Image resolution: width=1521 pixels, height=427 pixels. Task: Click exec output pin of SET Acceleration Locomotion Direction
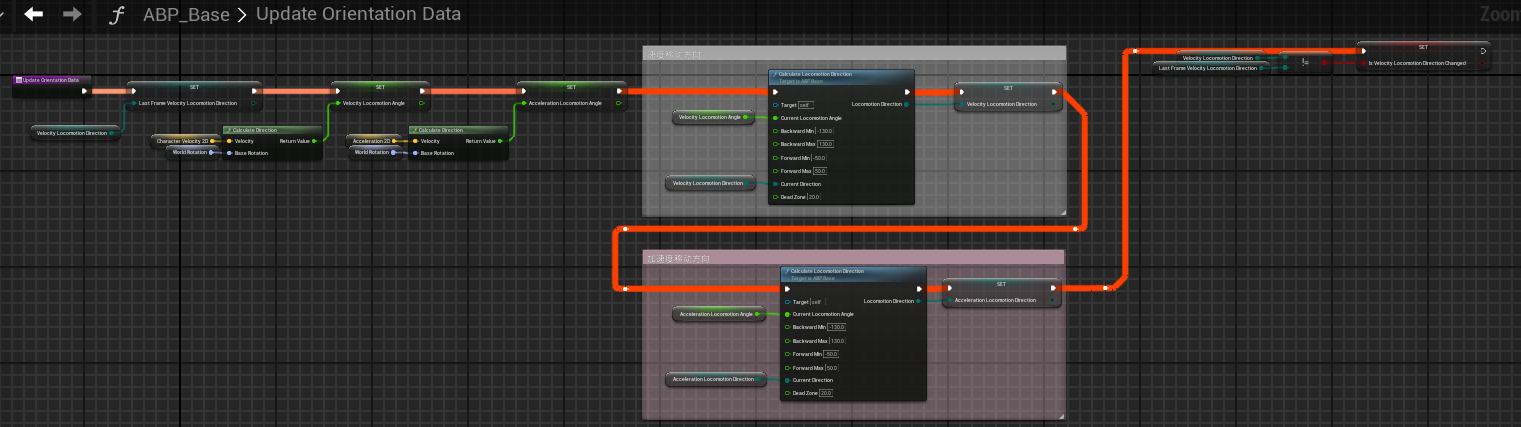click(1052, 289)
